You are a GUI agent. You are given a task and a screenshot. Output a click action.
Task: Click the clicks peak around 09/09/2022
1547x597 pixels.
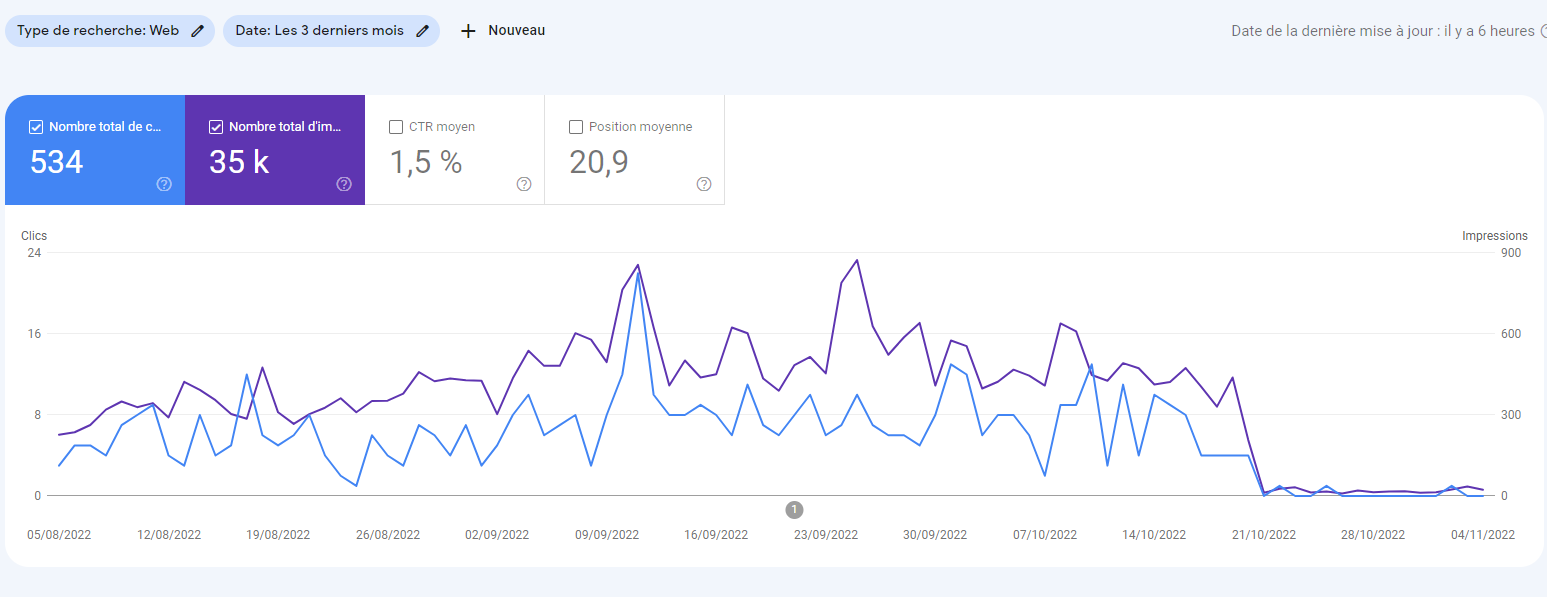[638, 272]
